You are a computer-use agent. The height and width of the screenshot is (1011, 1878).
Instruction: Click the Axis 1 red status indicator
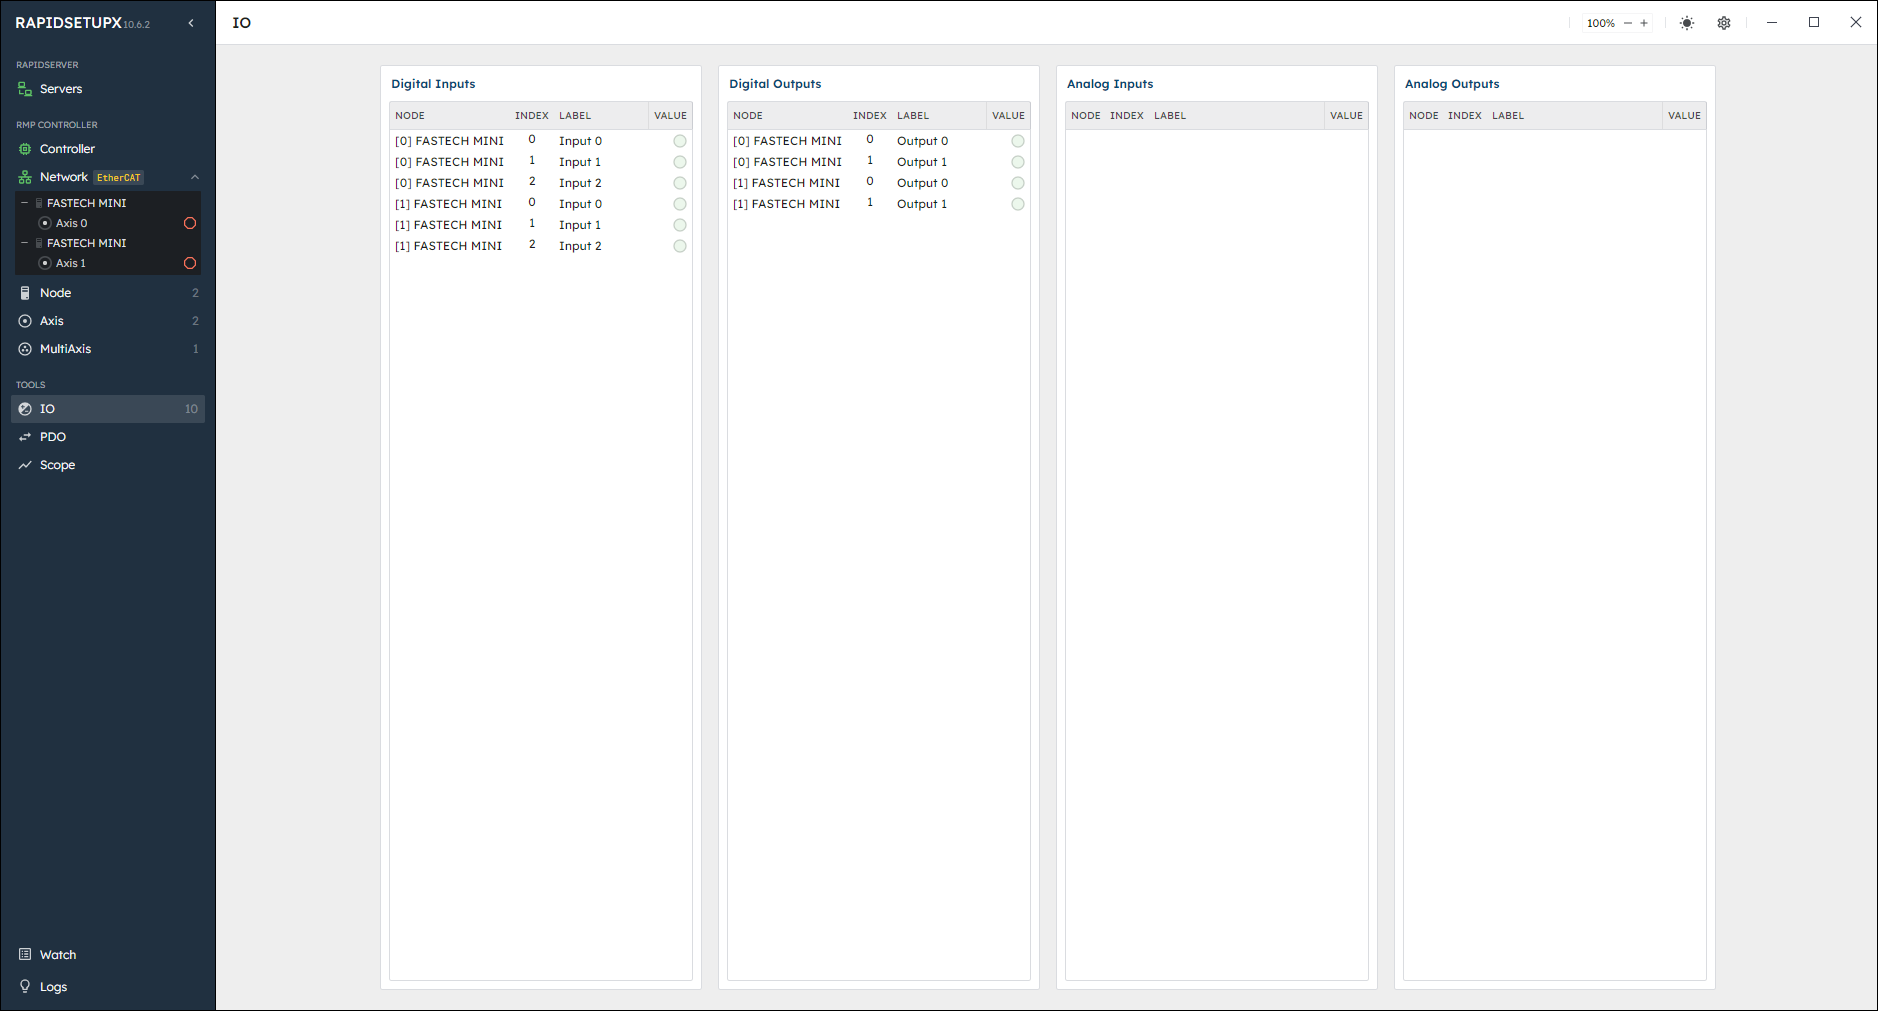(190, 263)
